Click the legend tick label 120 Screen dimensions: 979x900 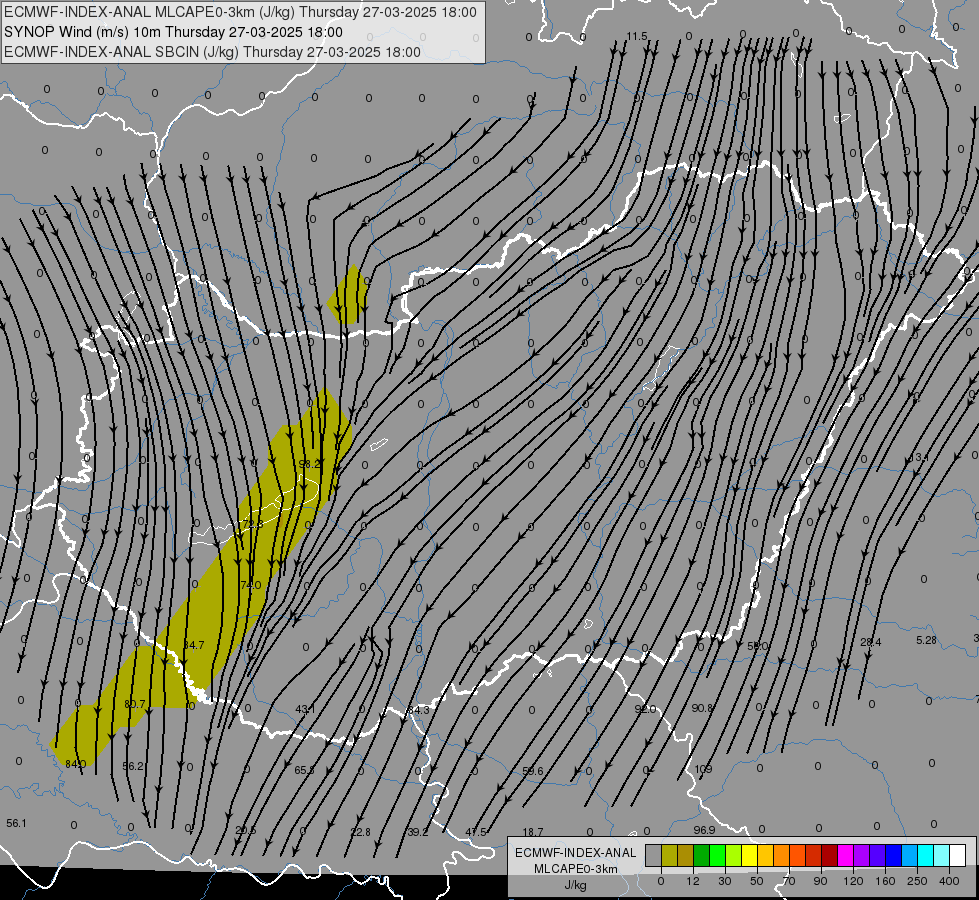click(x=854, y=881)
